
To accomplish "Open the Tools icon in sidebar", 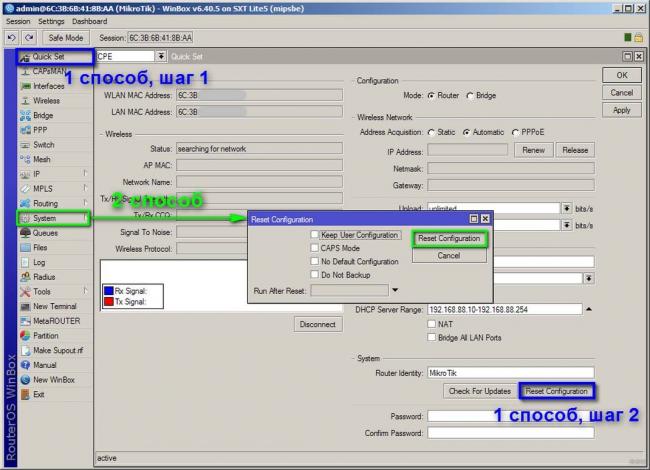I will tap(26, 292).
